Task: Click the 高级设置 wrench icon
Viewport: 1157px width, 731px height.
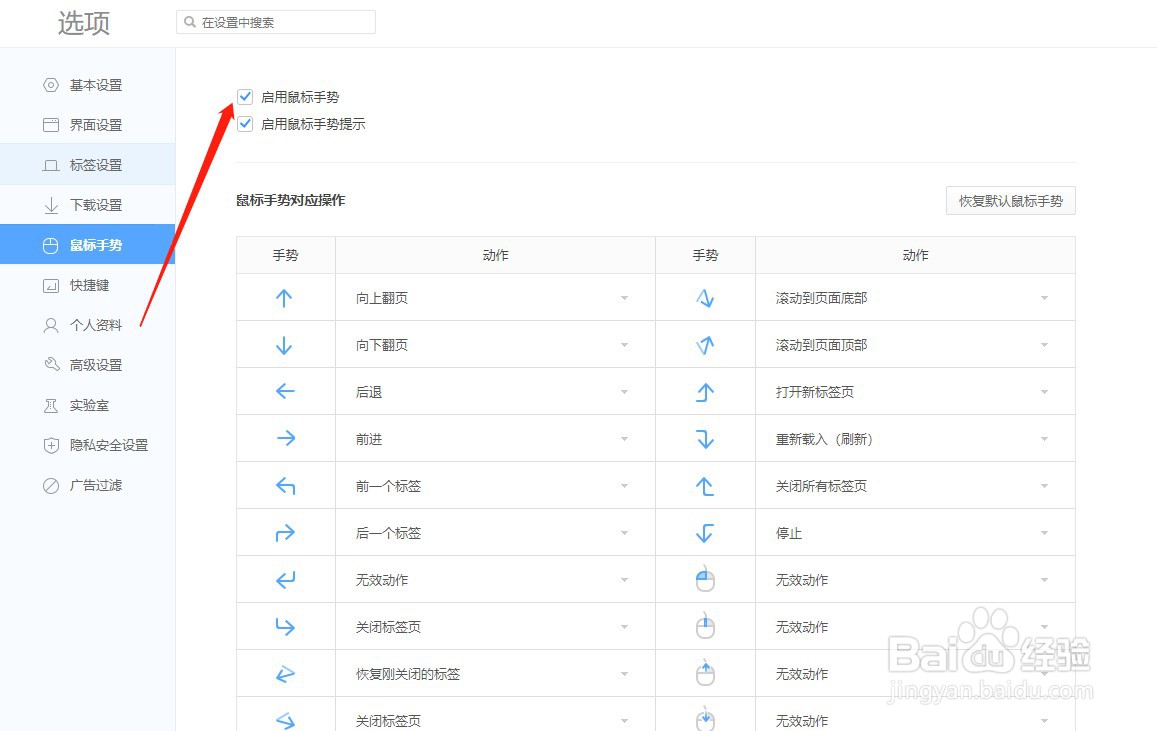Action: pyautogui.click(x=51, y=364)
